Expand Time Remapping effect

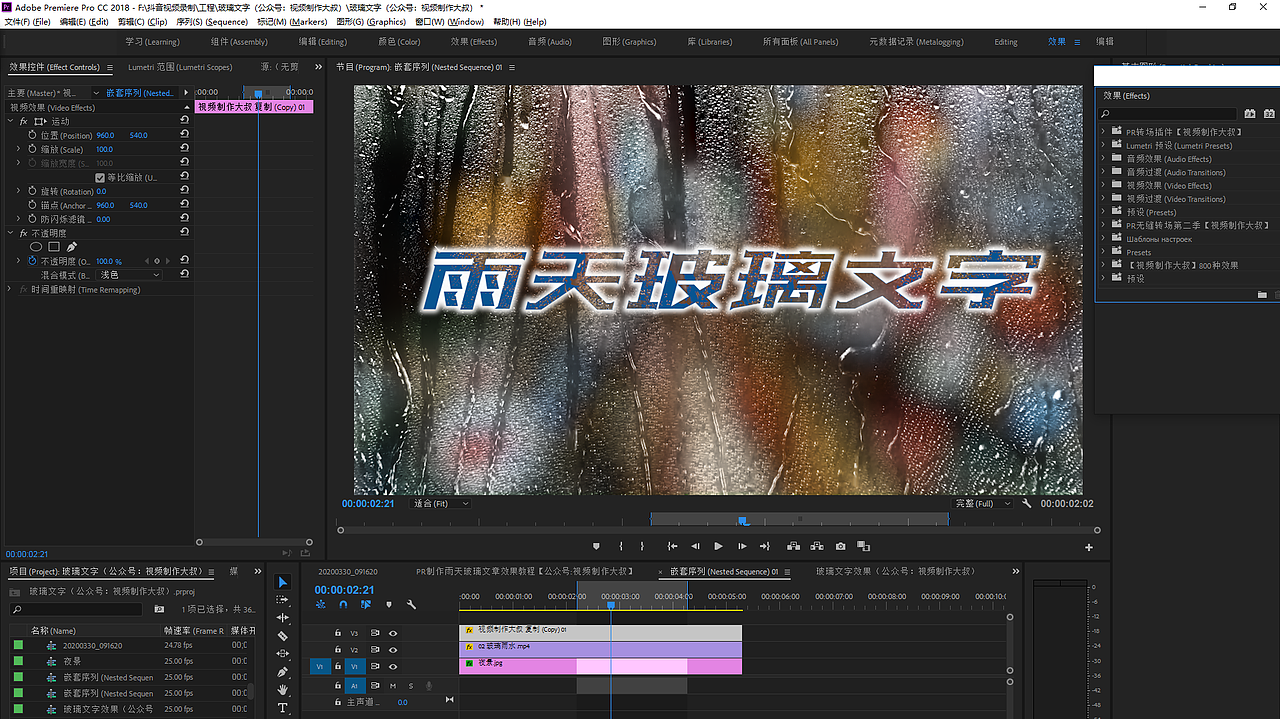click(10, 289)
